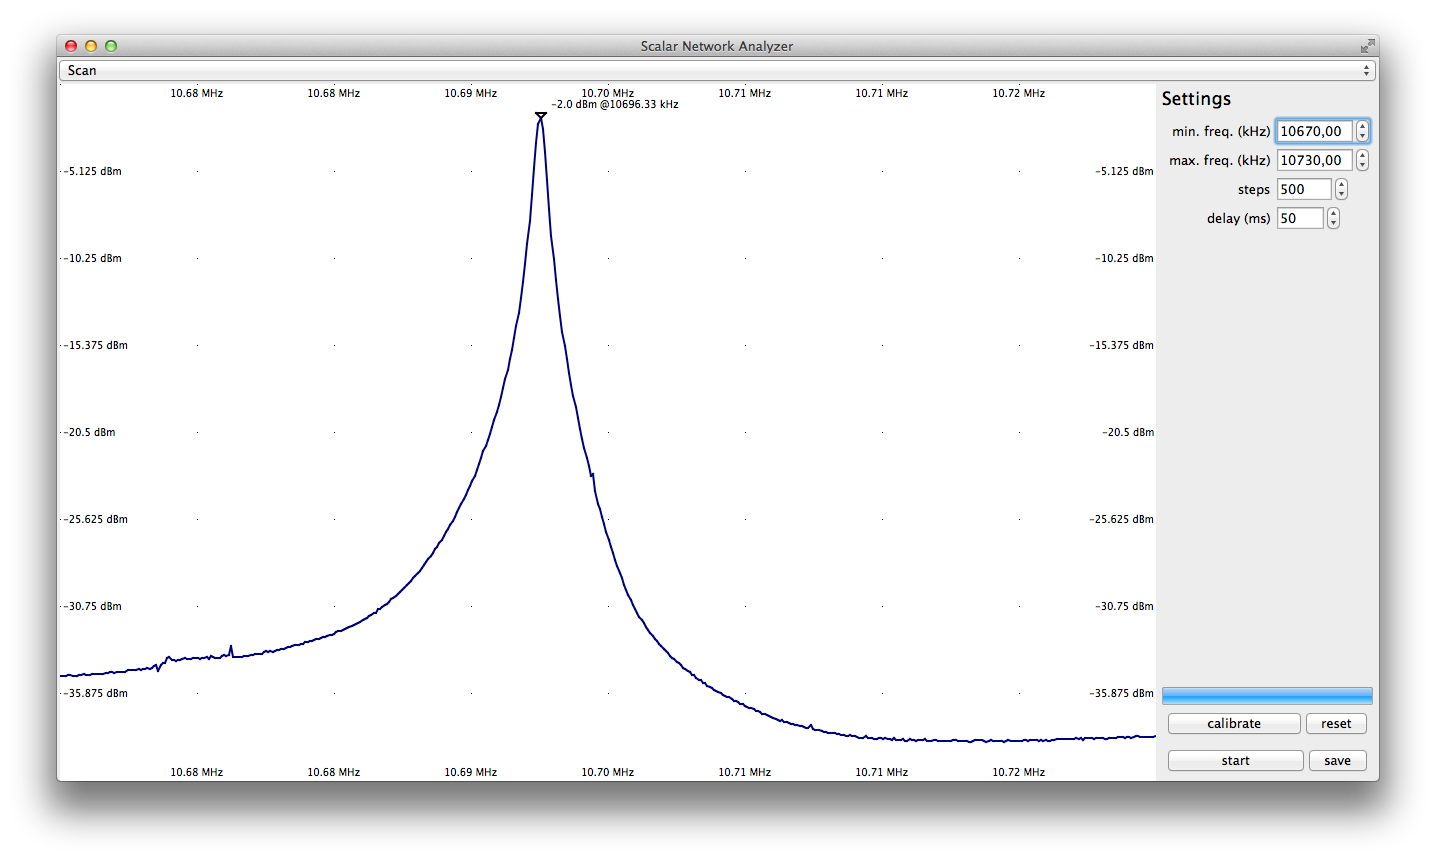Click the steps stepper arrows
Viewport: 1436px width, 860px height.
(1341, 189)
